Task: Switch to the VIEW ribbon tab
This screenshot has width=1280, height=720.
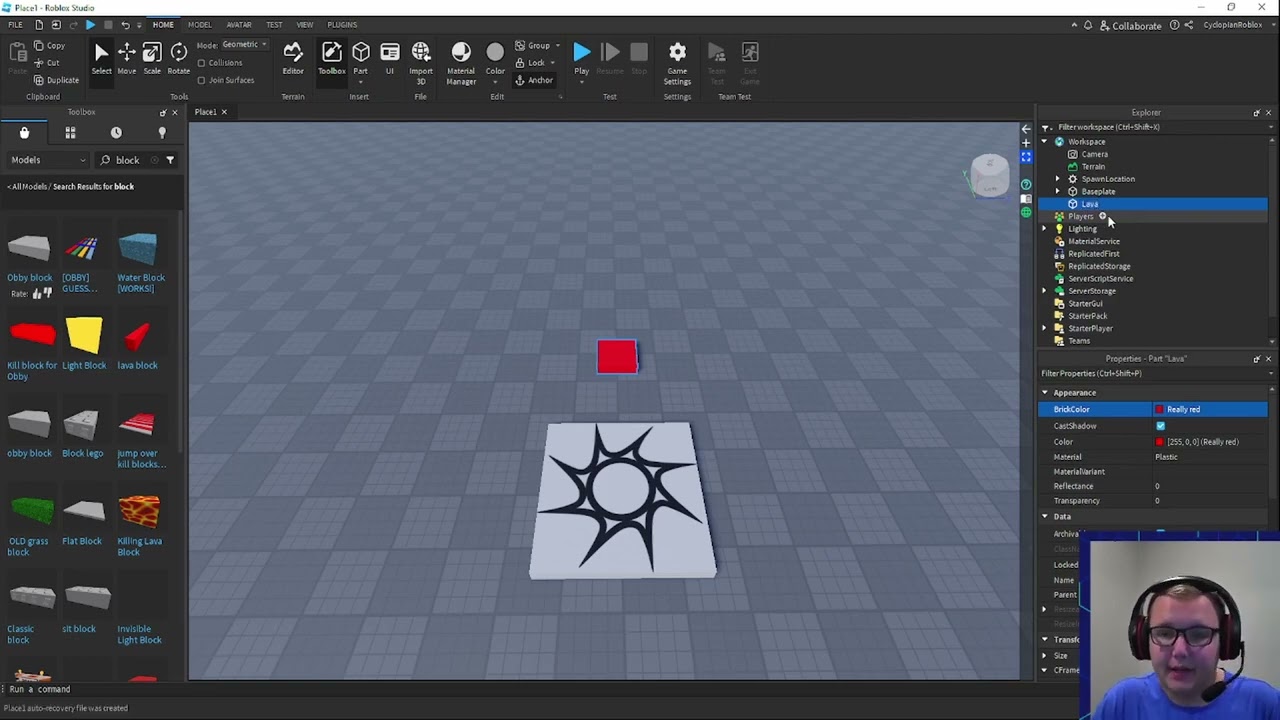Action: pos(304,24)
